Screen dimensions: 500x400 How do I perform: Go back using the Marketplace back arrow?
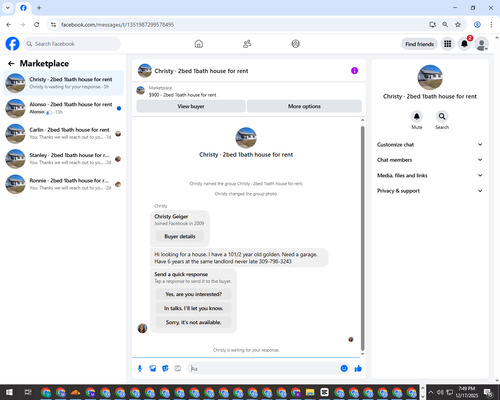point(11,63)
